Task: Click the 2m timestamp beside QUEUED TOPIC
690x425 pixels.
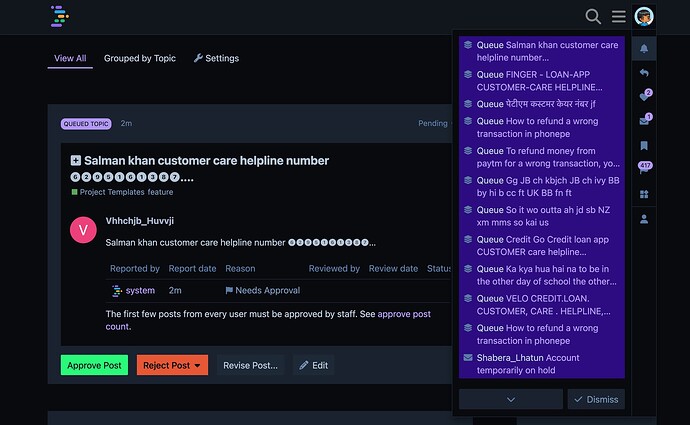Action: 126,124
